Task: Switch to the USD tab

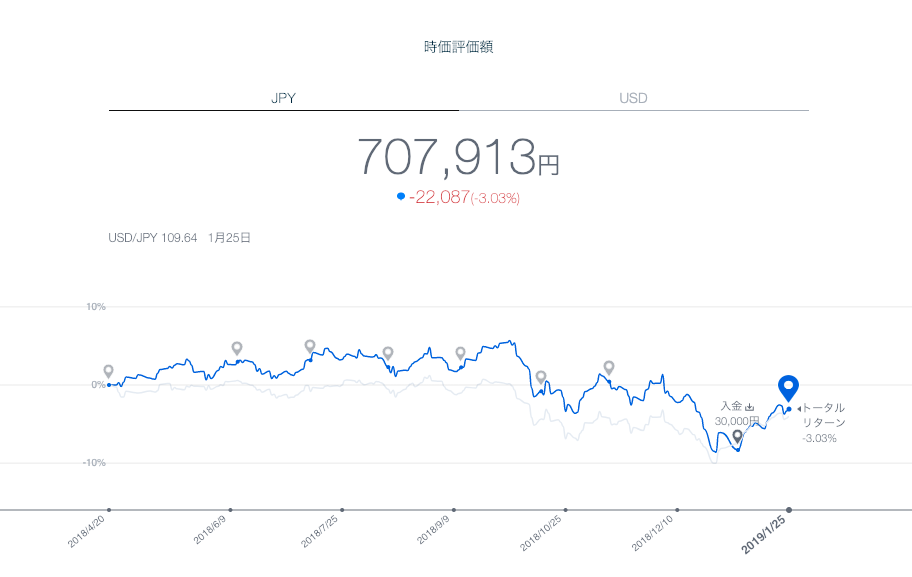Action: 633,98
